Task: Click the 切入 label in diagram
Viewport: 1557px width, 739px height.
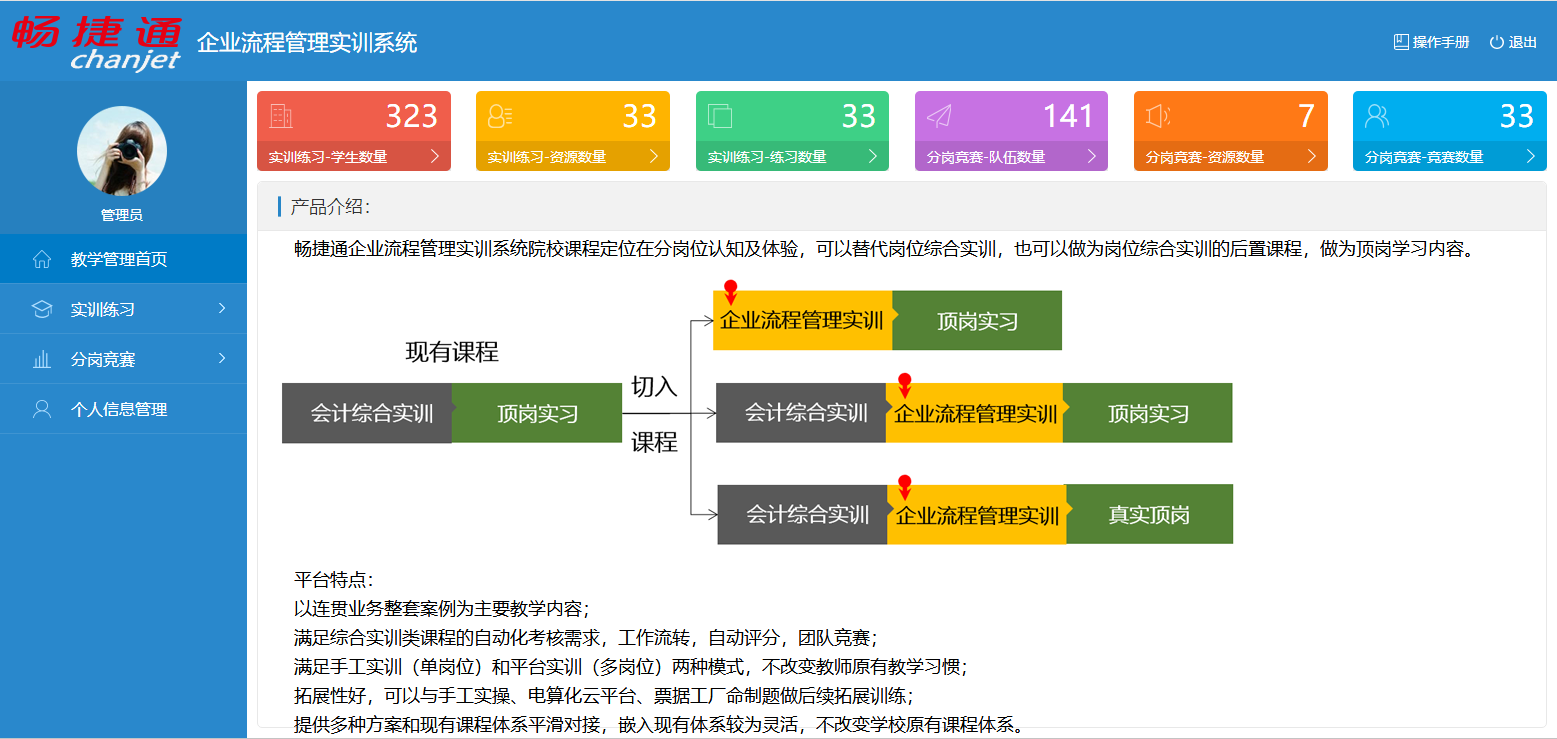Action: click(654, 387)
